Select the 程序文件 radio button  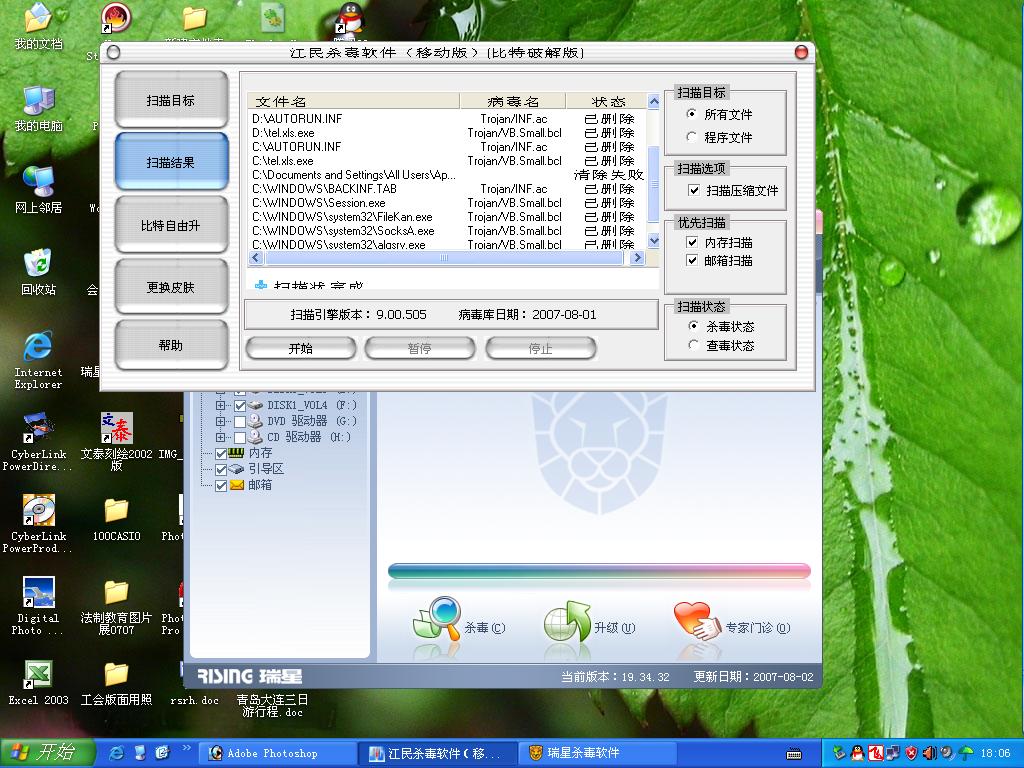[x=692, y=137]
